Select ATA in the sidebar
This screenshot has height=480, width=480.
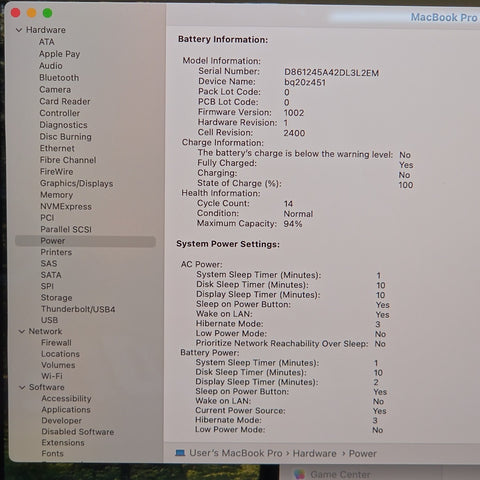[47, 42]
